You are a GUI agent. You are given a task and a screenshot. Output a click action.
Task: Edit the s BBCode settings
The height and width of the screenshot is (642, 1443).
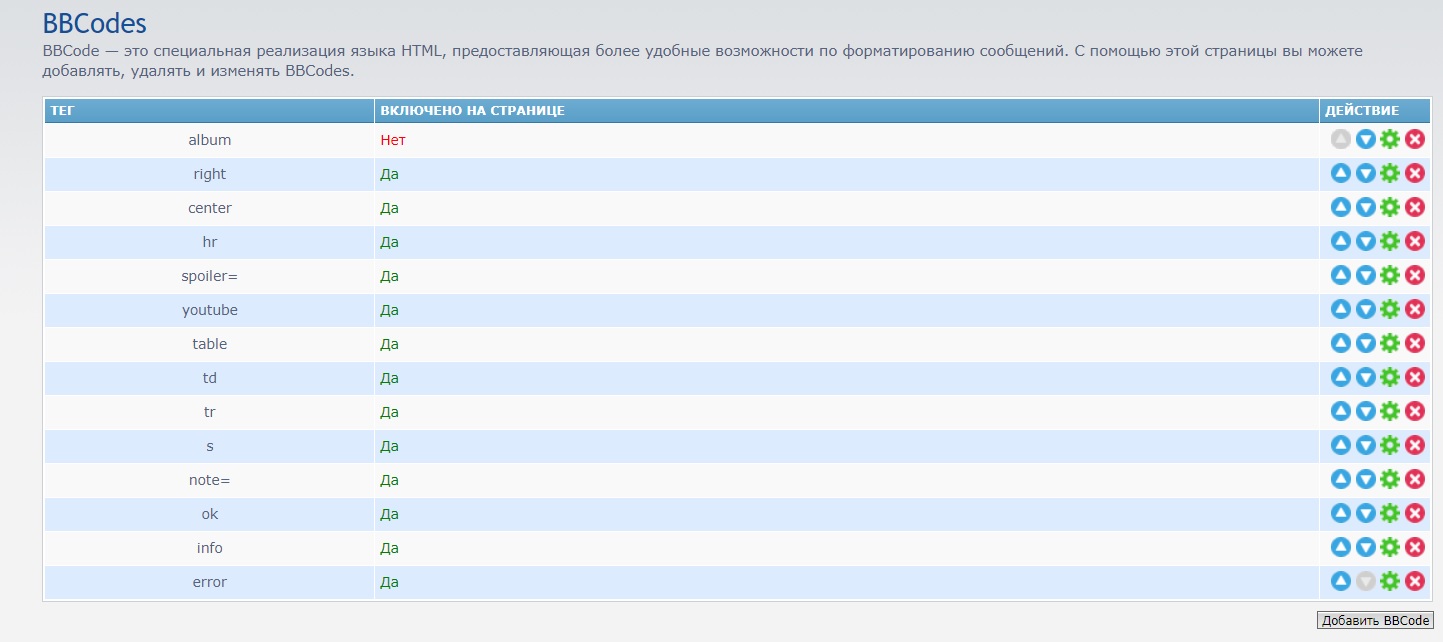(x=1390, y=446)
